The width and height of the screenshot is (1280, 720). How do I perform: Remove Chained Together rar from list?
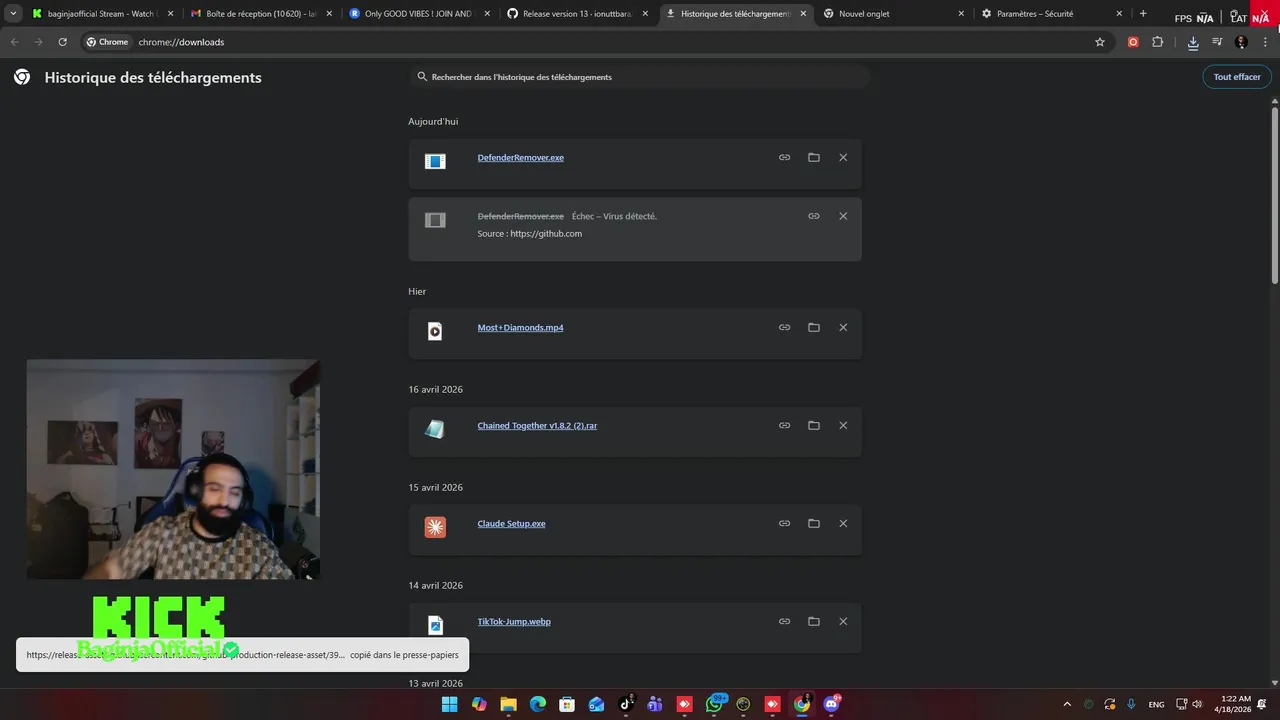click(843, 425)
